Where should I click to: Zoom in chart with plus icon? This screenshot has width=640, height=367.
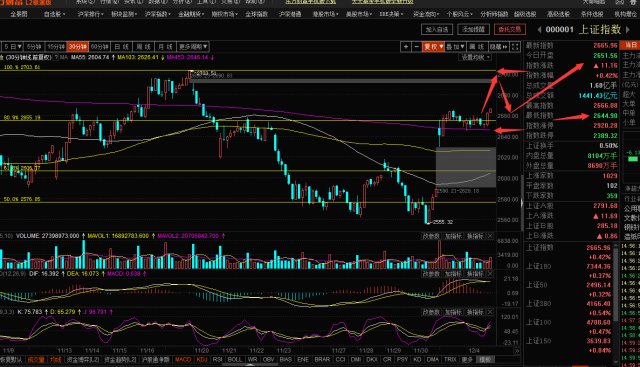[x=406, y=47]
